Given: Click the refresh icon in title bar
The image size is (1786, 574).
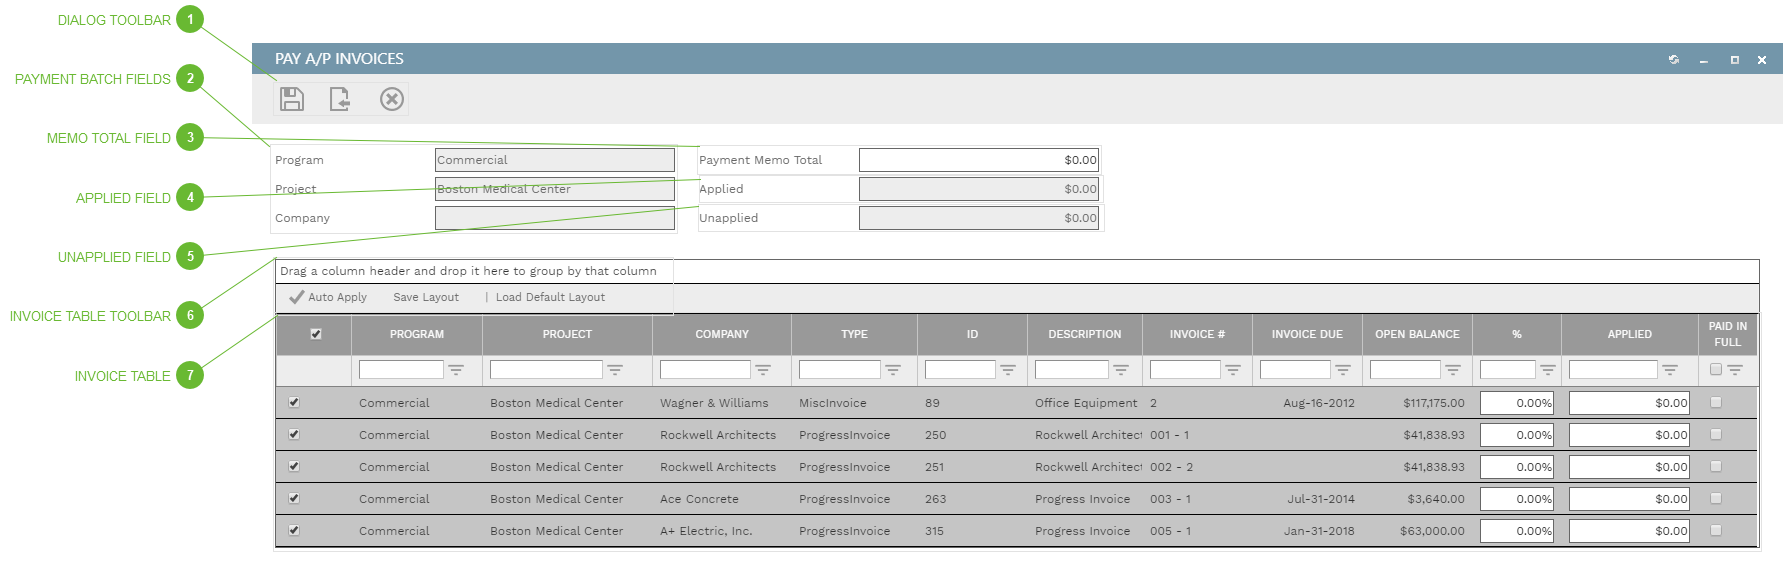Looking at the screenshot, I should pos(1674,60).
